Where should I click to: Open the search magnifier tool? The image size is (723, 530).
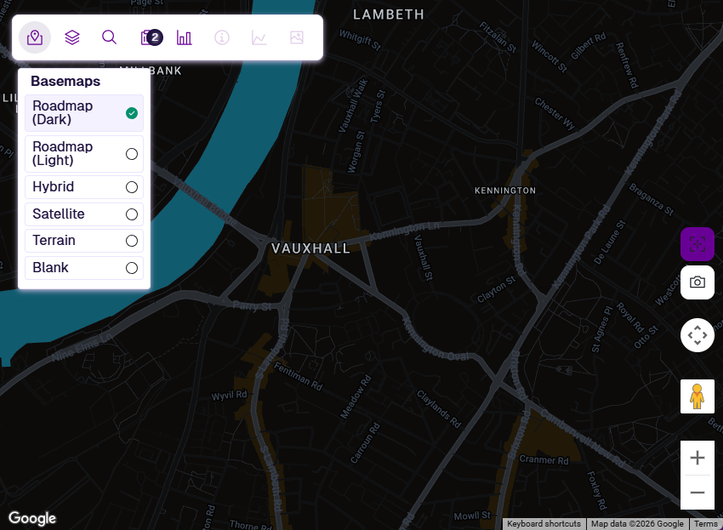(109, 37)
